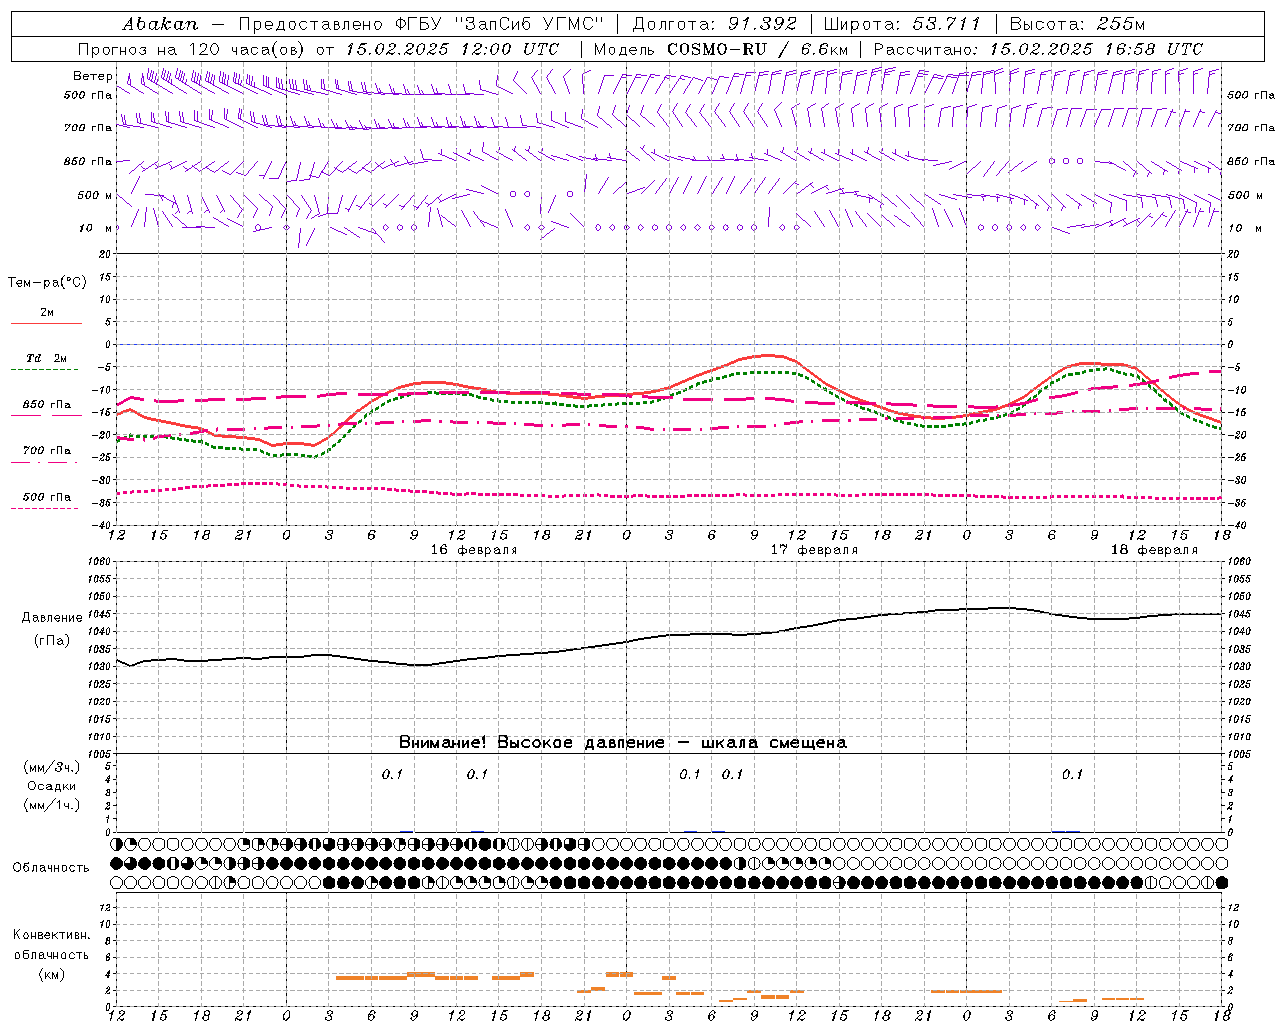
Task: Click the "Рассчитано: 15.02.2025 16:58 UTC" timestamp
Action: (1038, 49)
